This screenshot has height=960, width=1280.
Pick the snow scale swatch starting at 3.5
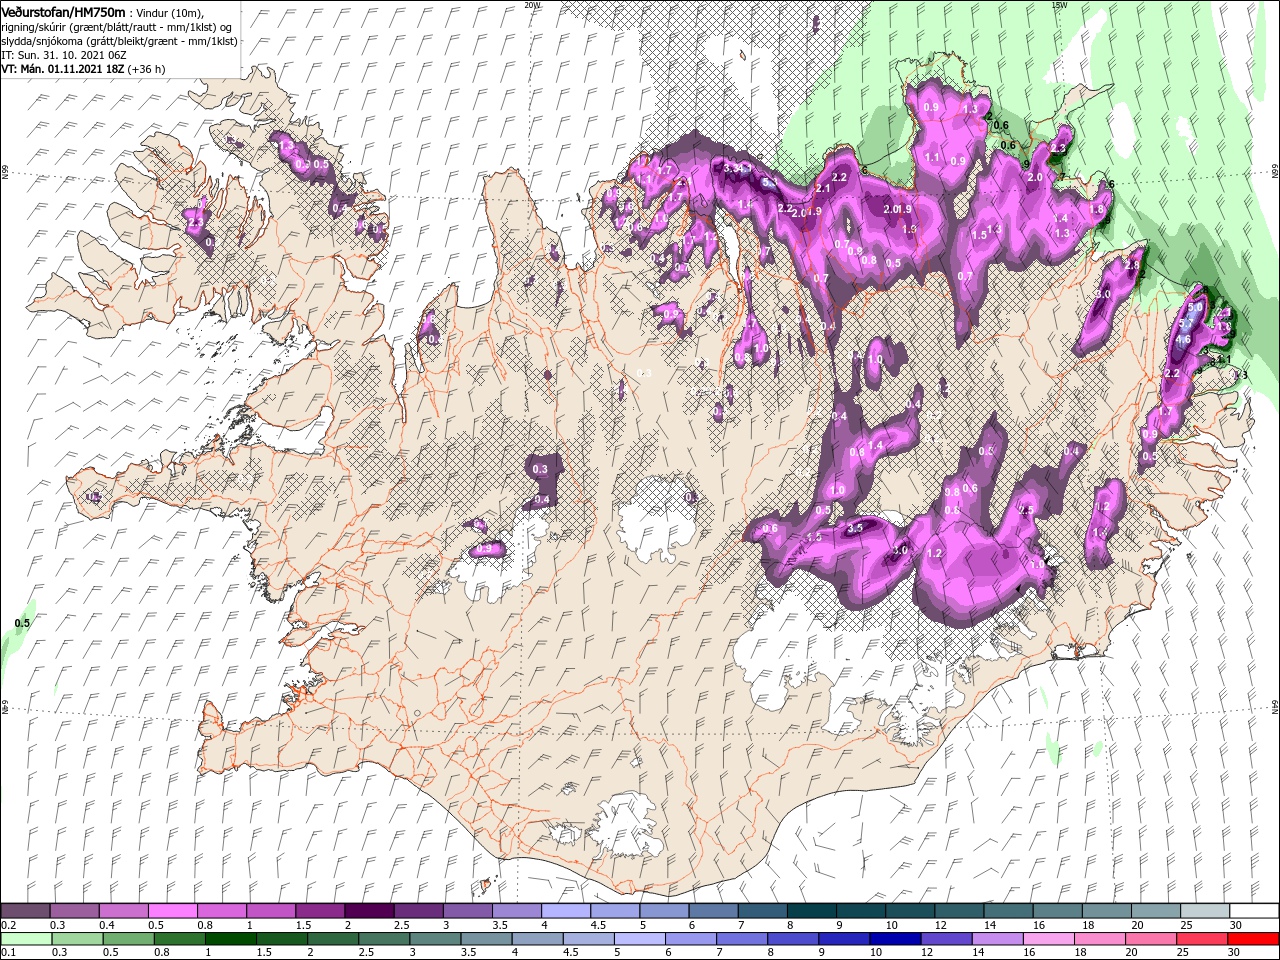[518, 910]
